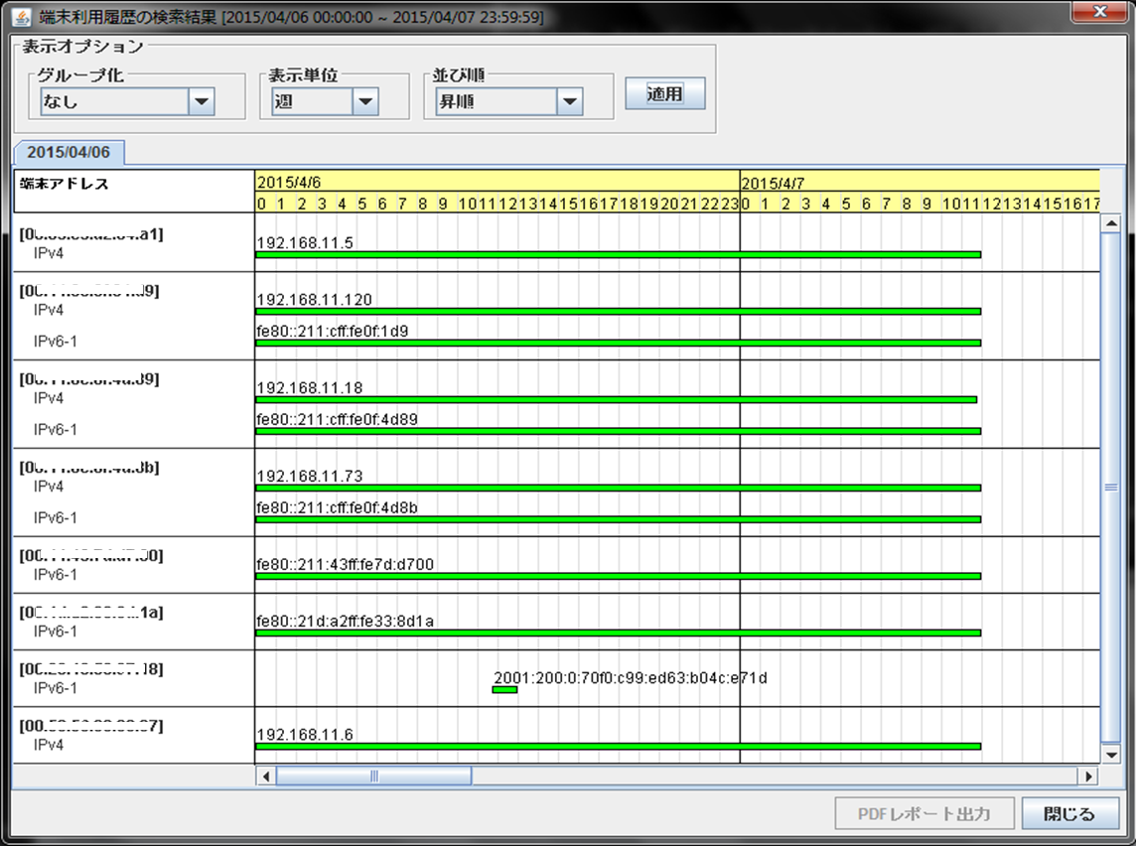The height and width of the screenshot is (846, 1136).
Task: Click vertical scrollbar down arrow
Action: coord(1110,754)
